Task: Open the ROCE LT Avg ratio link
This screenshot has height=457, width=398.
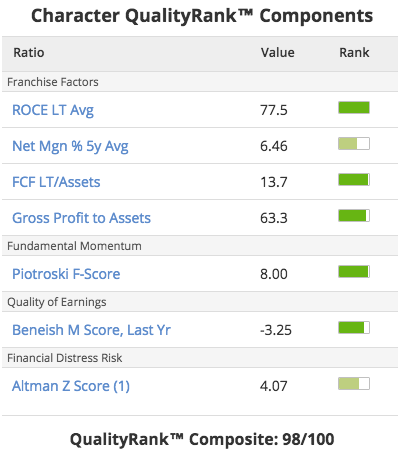Action: click(x=53, y=110)
